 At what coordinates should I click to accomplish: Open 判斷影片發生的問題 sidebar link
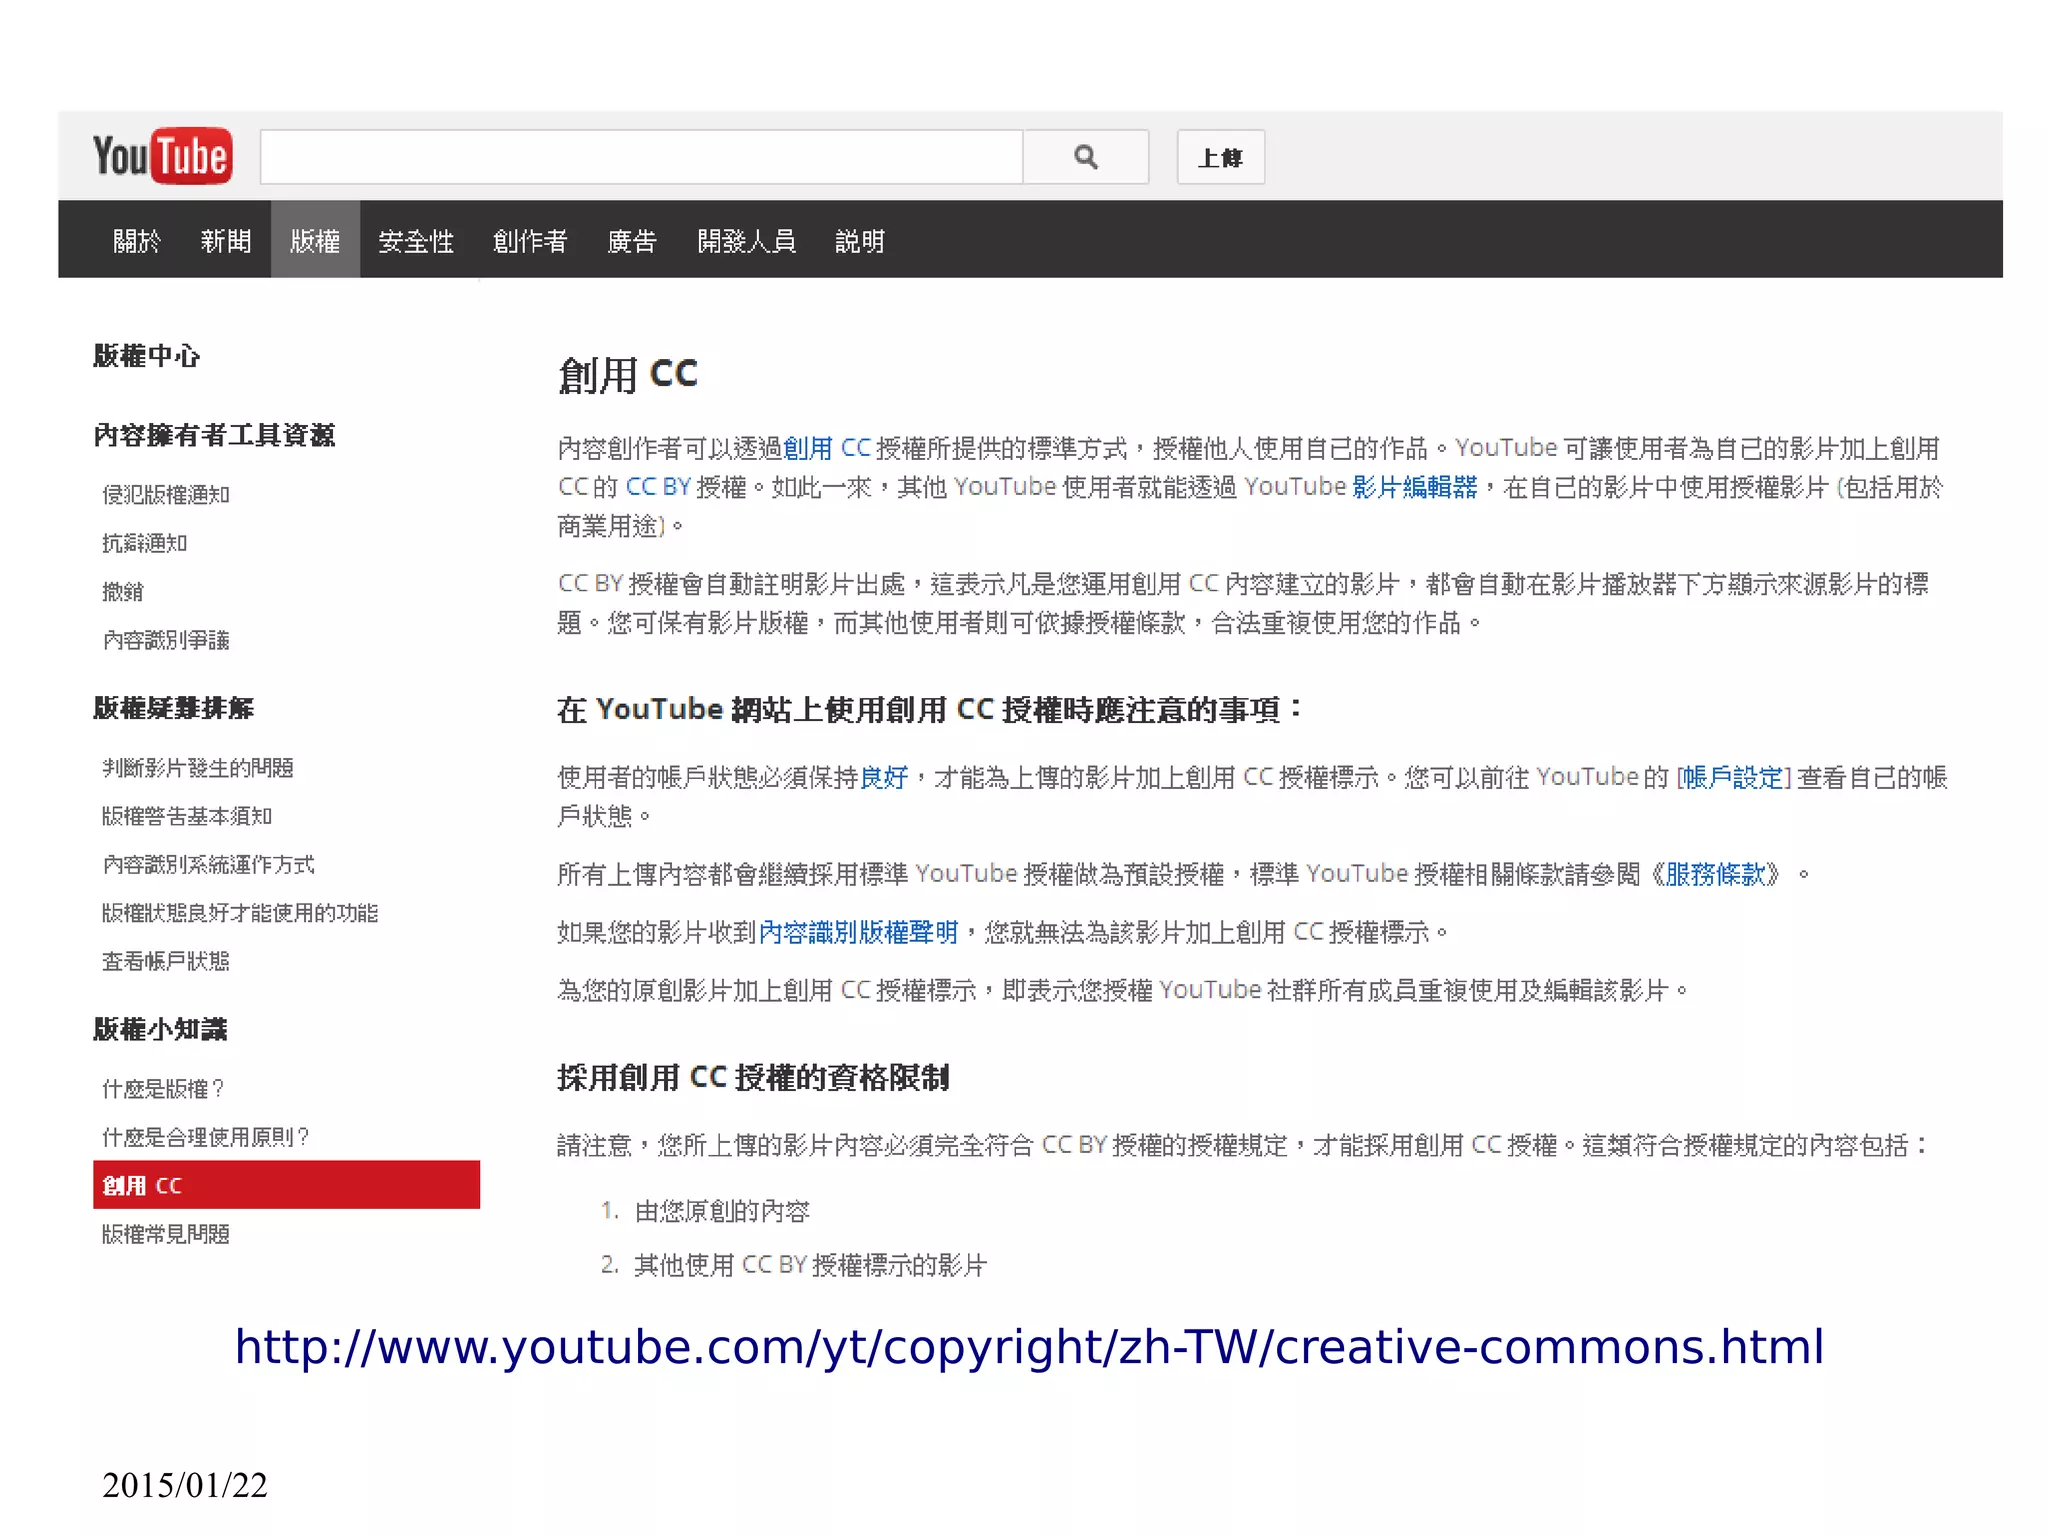click(x=198, y=767)
